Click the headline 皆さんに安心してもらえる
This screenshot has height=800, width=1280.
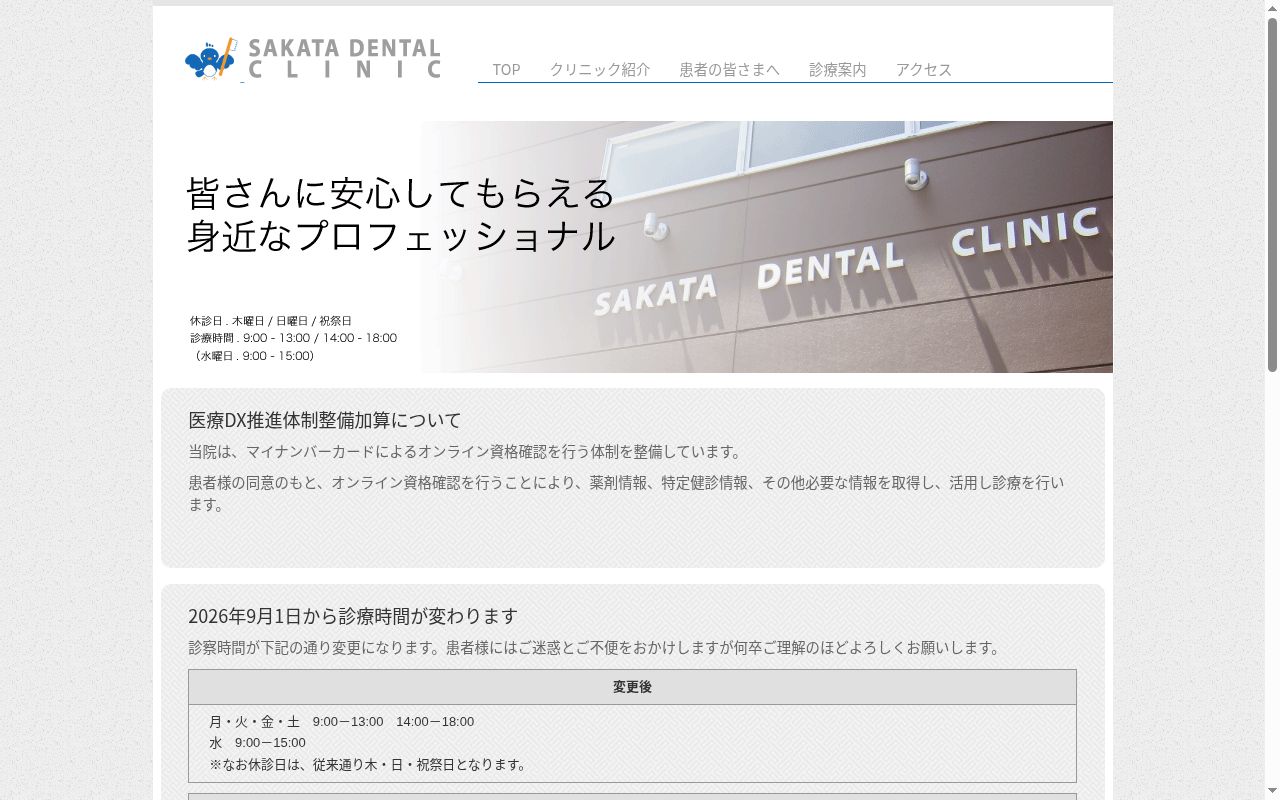click(401, 192)
